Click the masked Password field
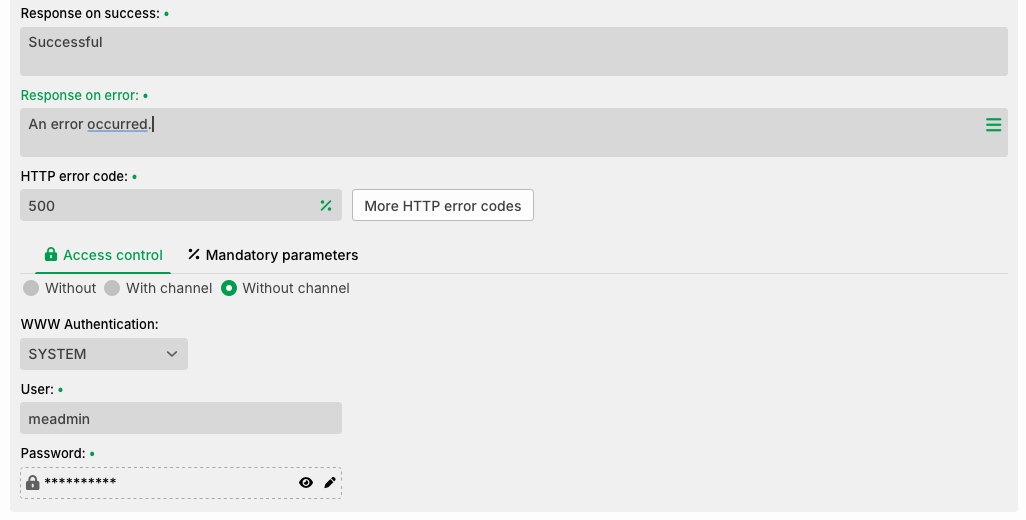 pos(181,483)
